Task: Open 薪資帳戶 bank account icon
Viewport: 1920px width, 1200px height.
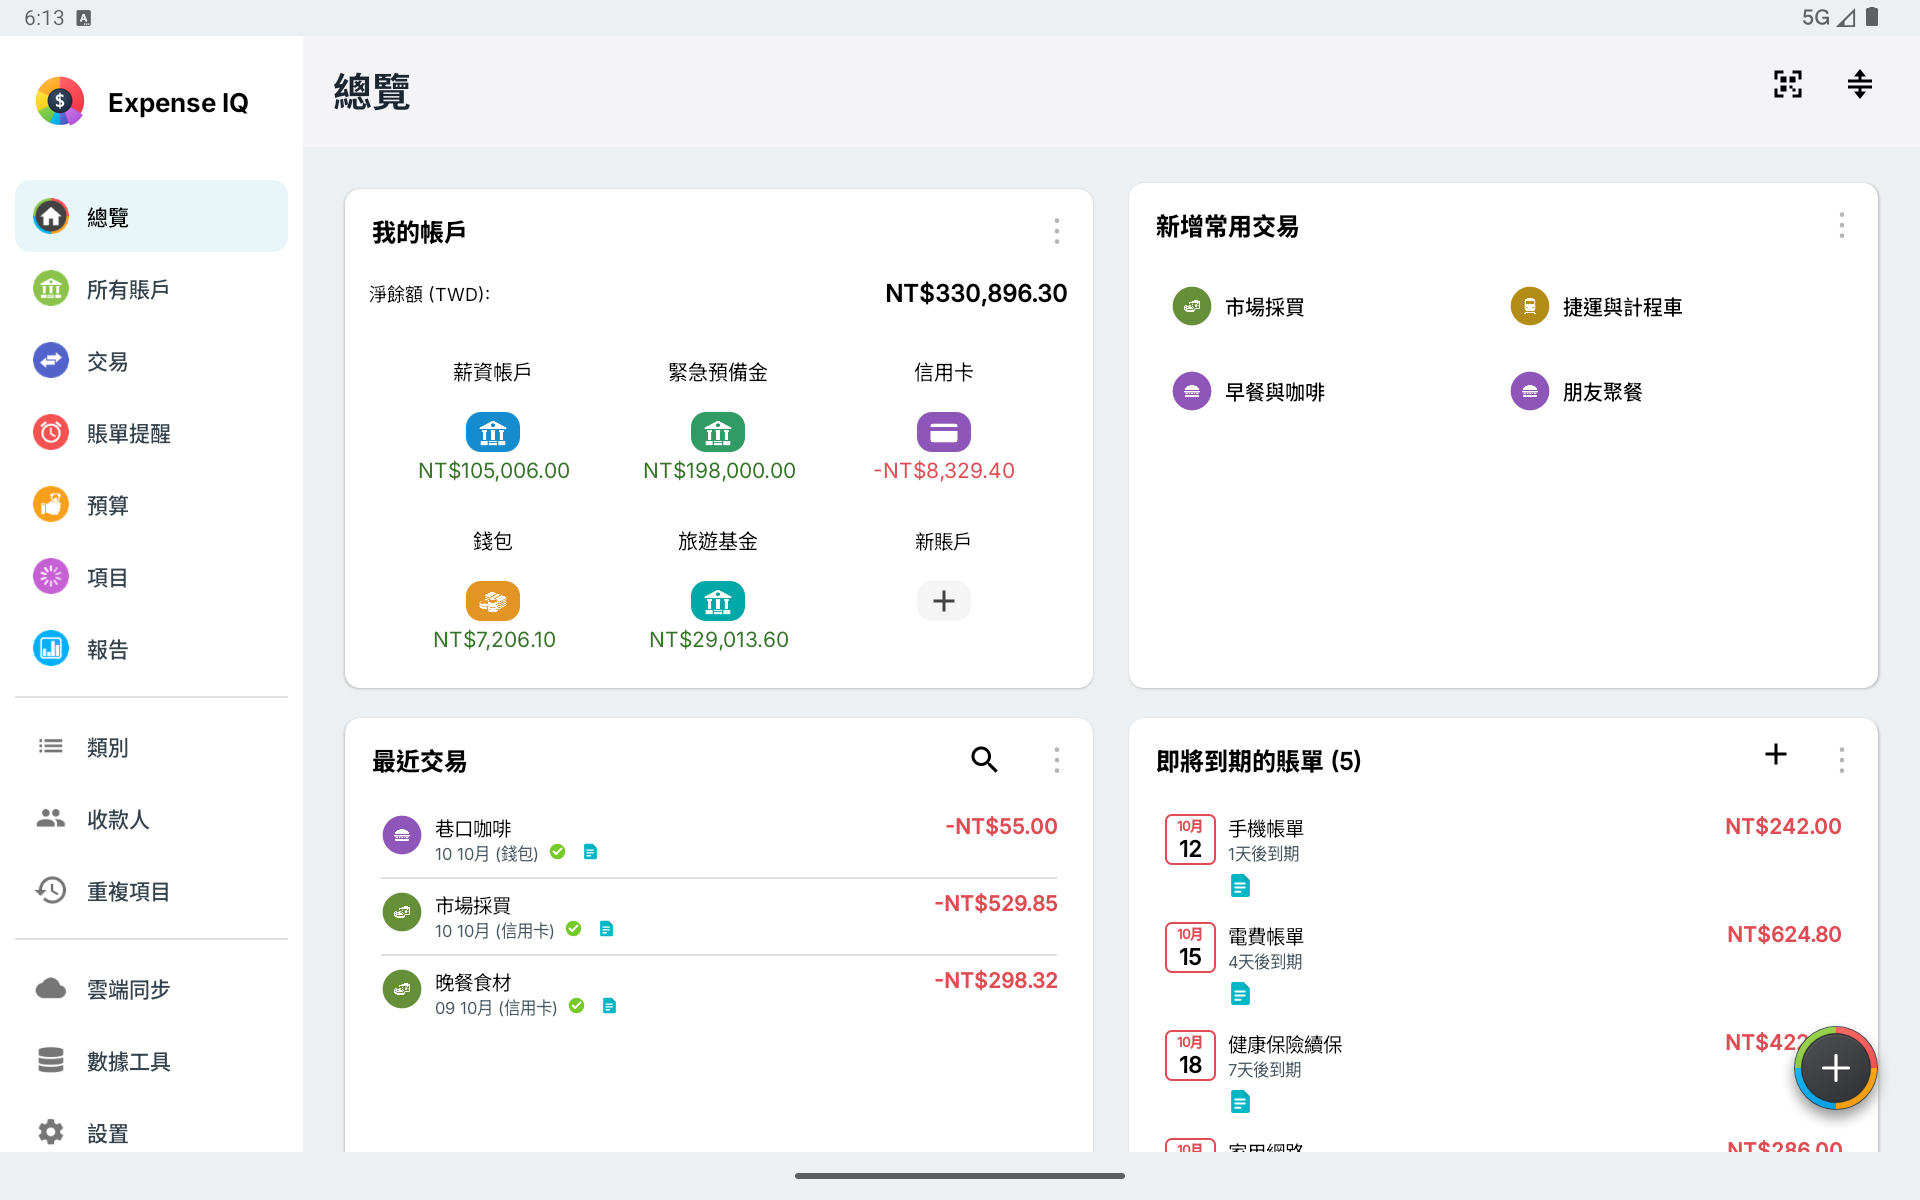Action: click(x=493, y=432)
